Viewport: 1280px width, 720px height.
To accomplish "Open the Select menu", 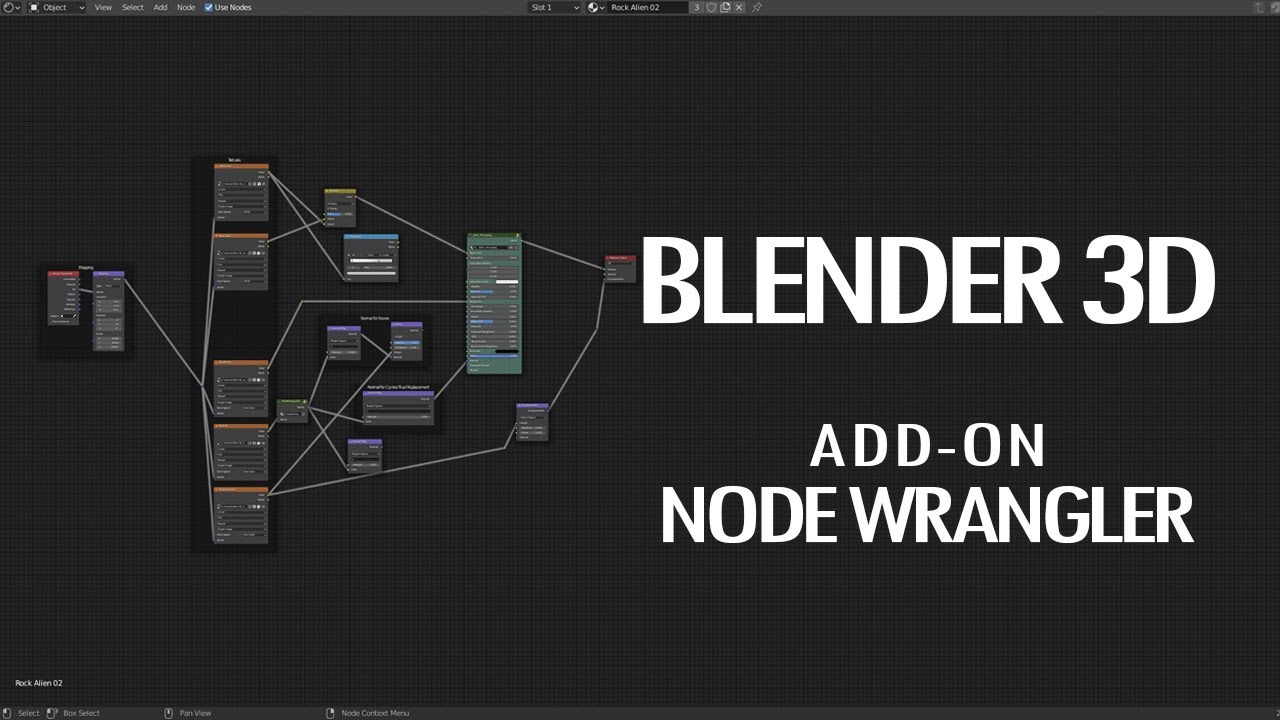I will [x=133, y=7].
